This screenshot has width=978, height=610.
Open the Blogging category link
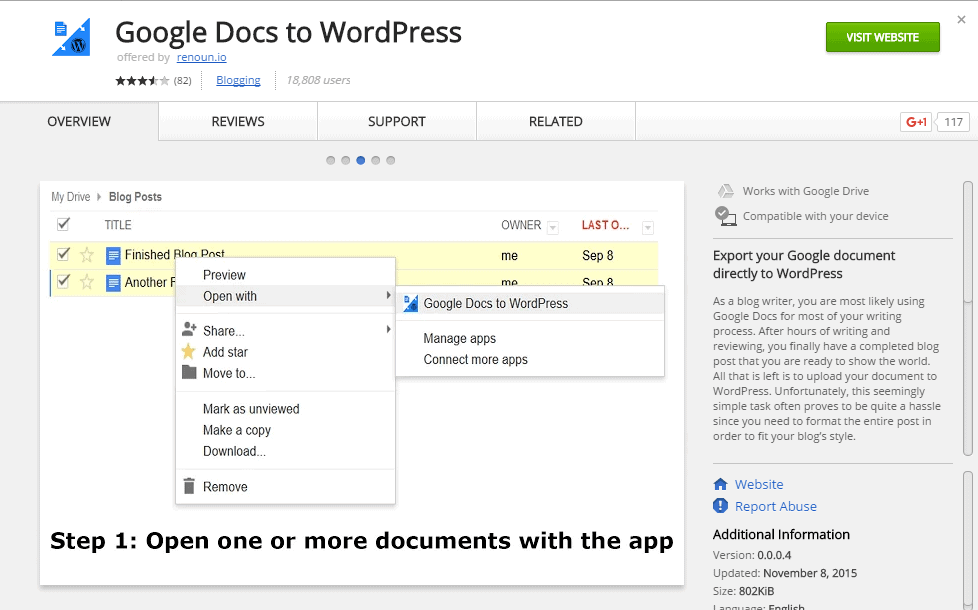click(x=238, y=80)
